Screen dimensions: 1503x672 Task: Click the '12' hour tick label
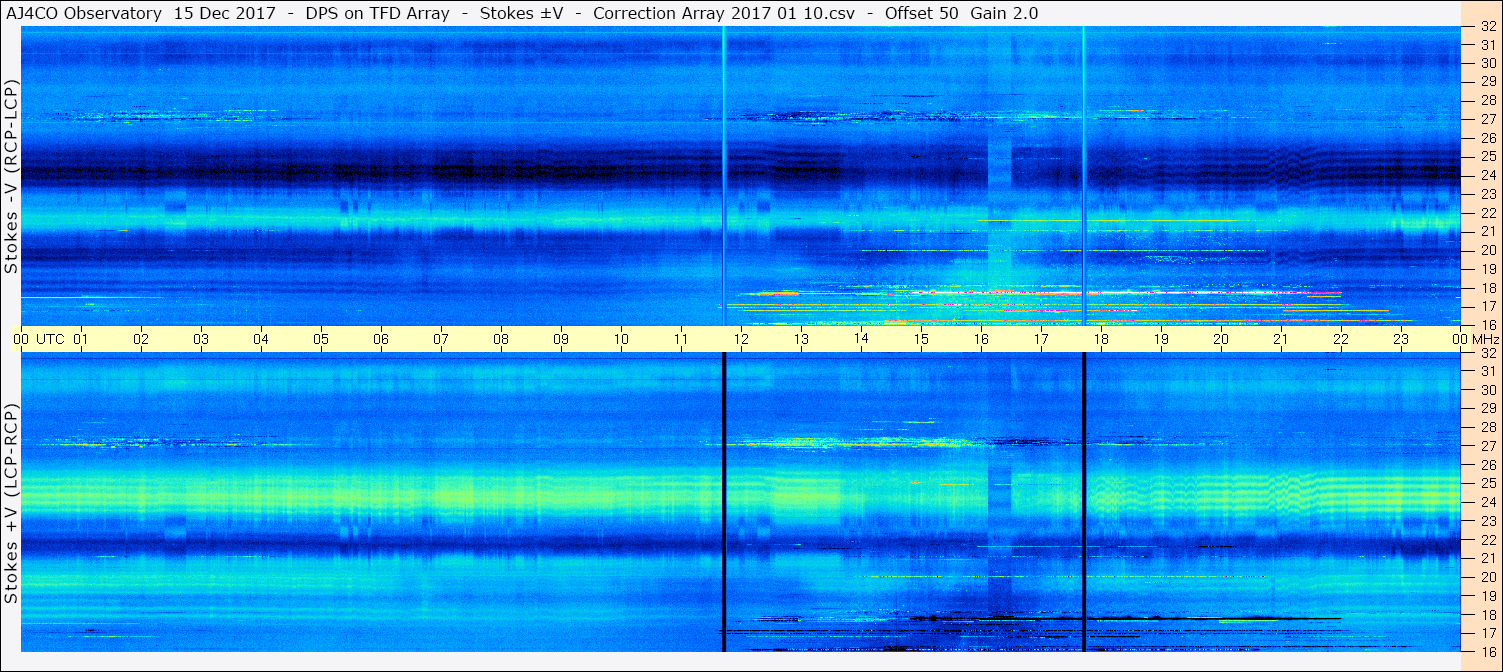pyautogui.click(x=741, y=339)
